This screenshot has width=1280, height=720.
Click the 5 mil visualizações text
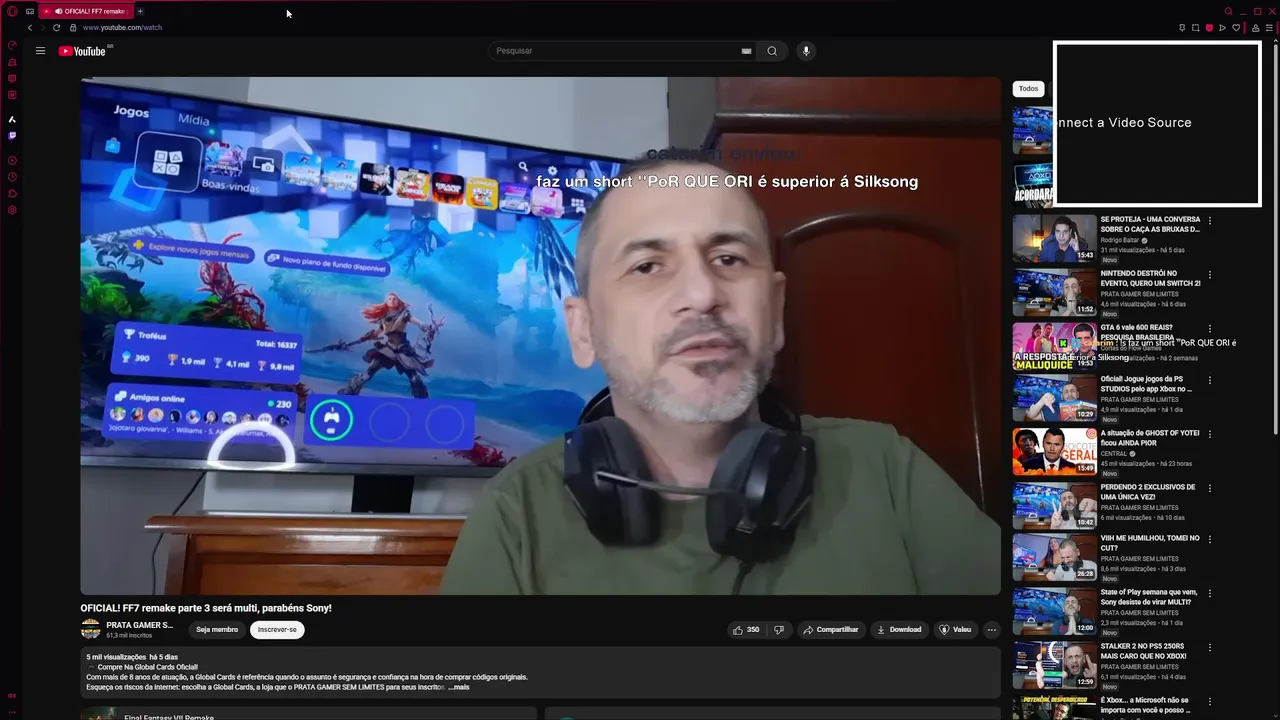(116, 657)
